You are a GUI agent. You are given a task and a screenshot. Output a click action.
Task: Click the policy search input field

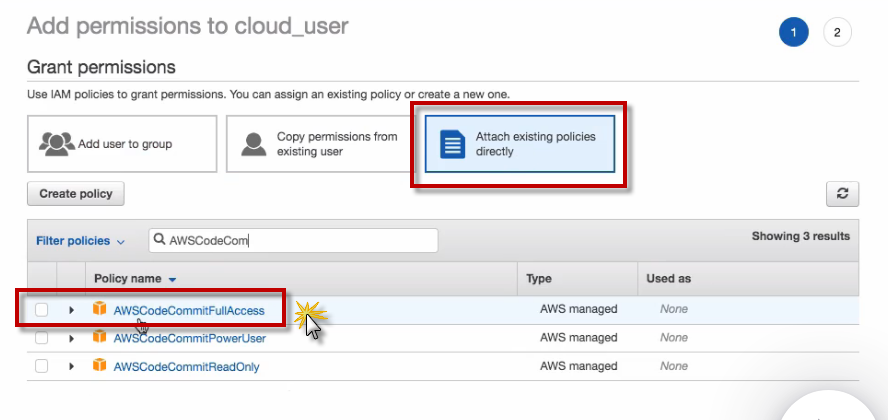(300, 240)
